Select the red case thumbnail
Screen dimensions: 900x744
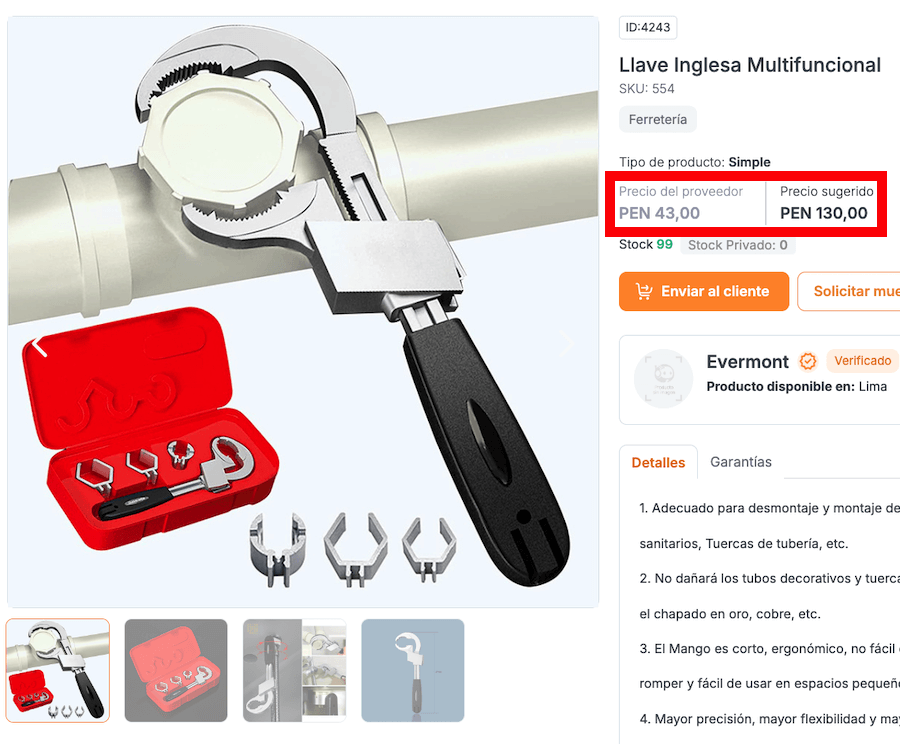click(x=176, y=670)
